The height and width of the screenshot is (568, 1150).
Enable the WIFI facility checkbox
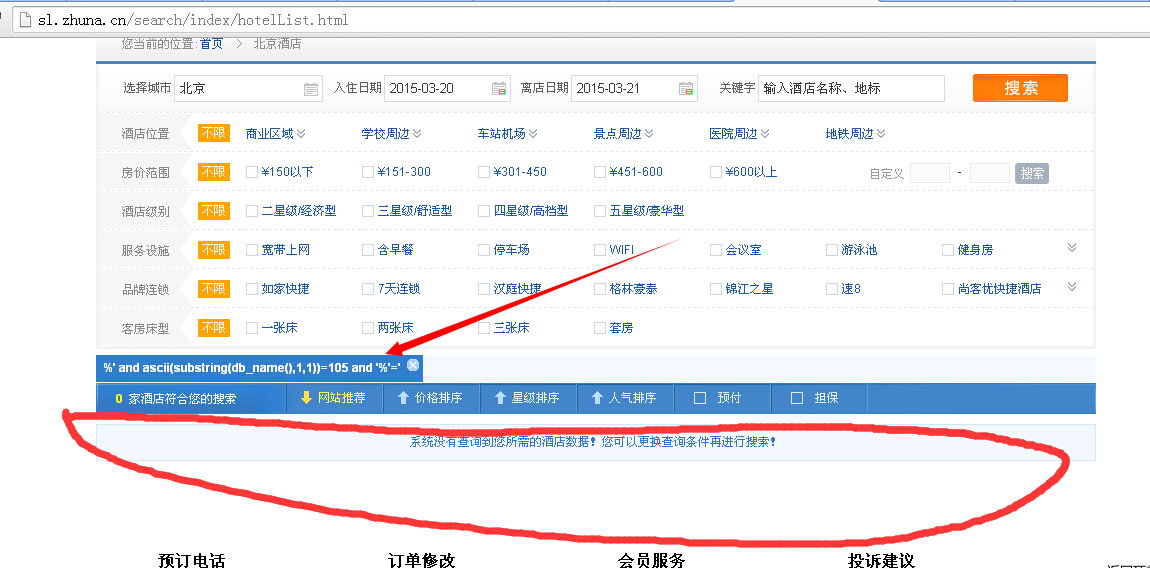[600, 250]
